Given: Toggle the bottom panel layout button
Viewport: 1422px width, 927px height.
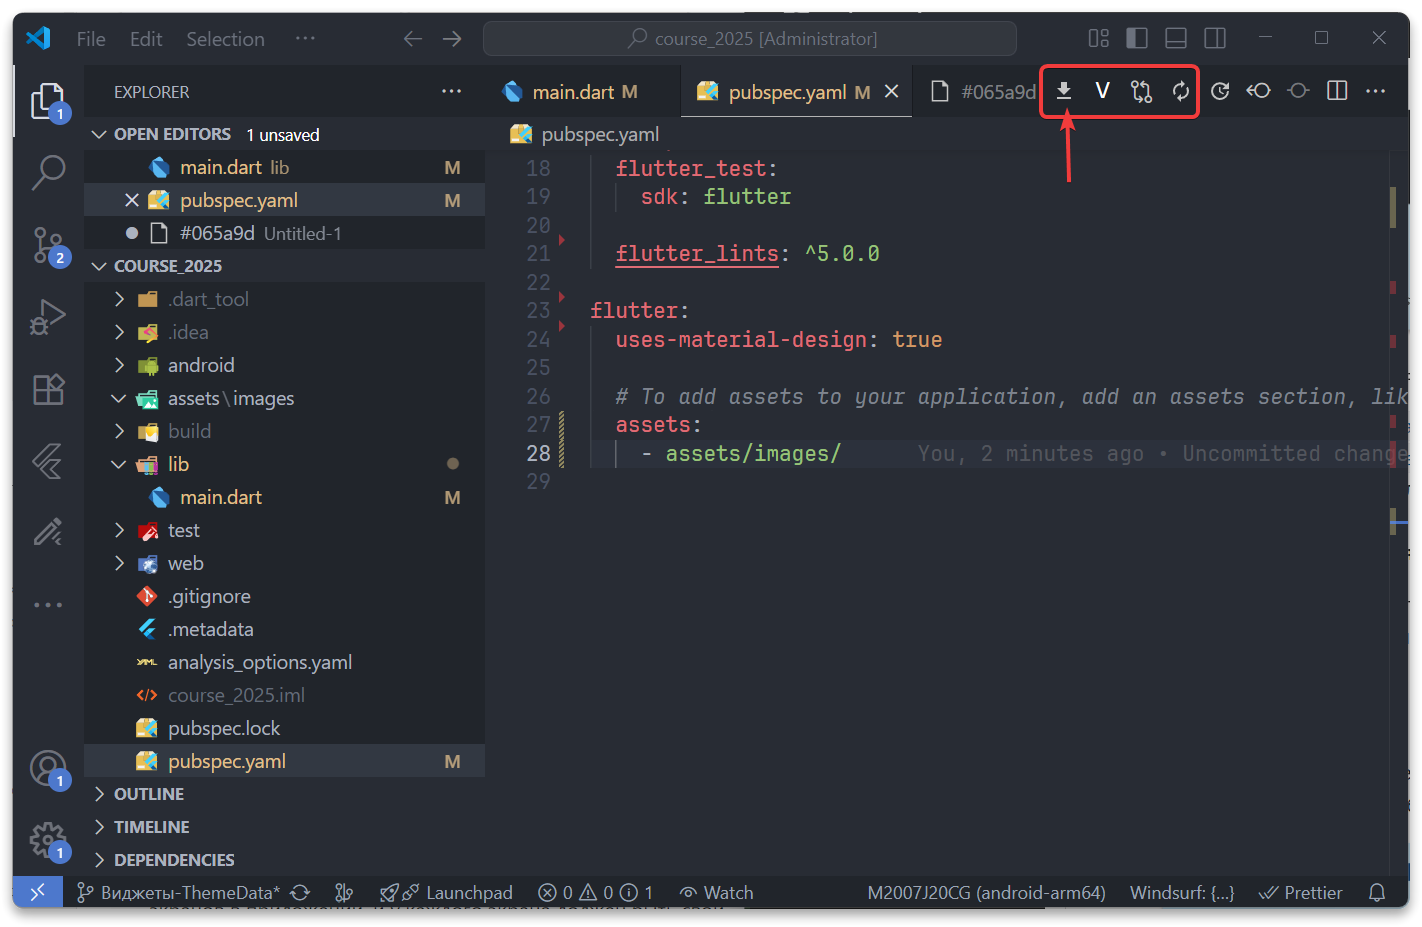Looking at the screenshot, I should tap(1176, 38).
